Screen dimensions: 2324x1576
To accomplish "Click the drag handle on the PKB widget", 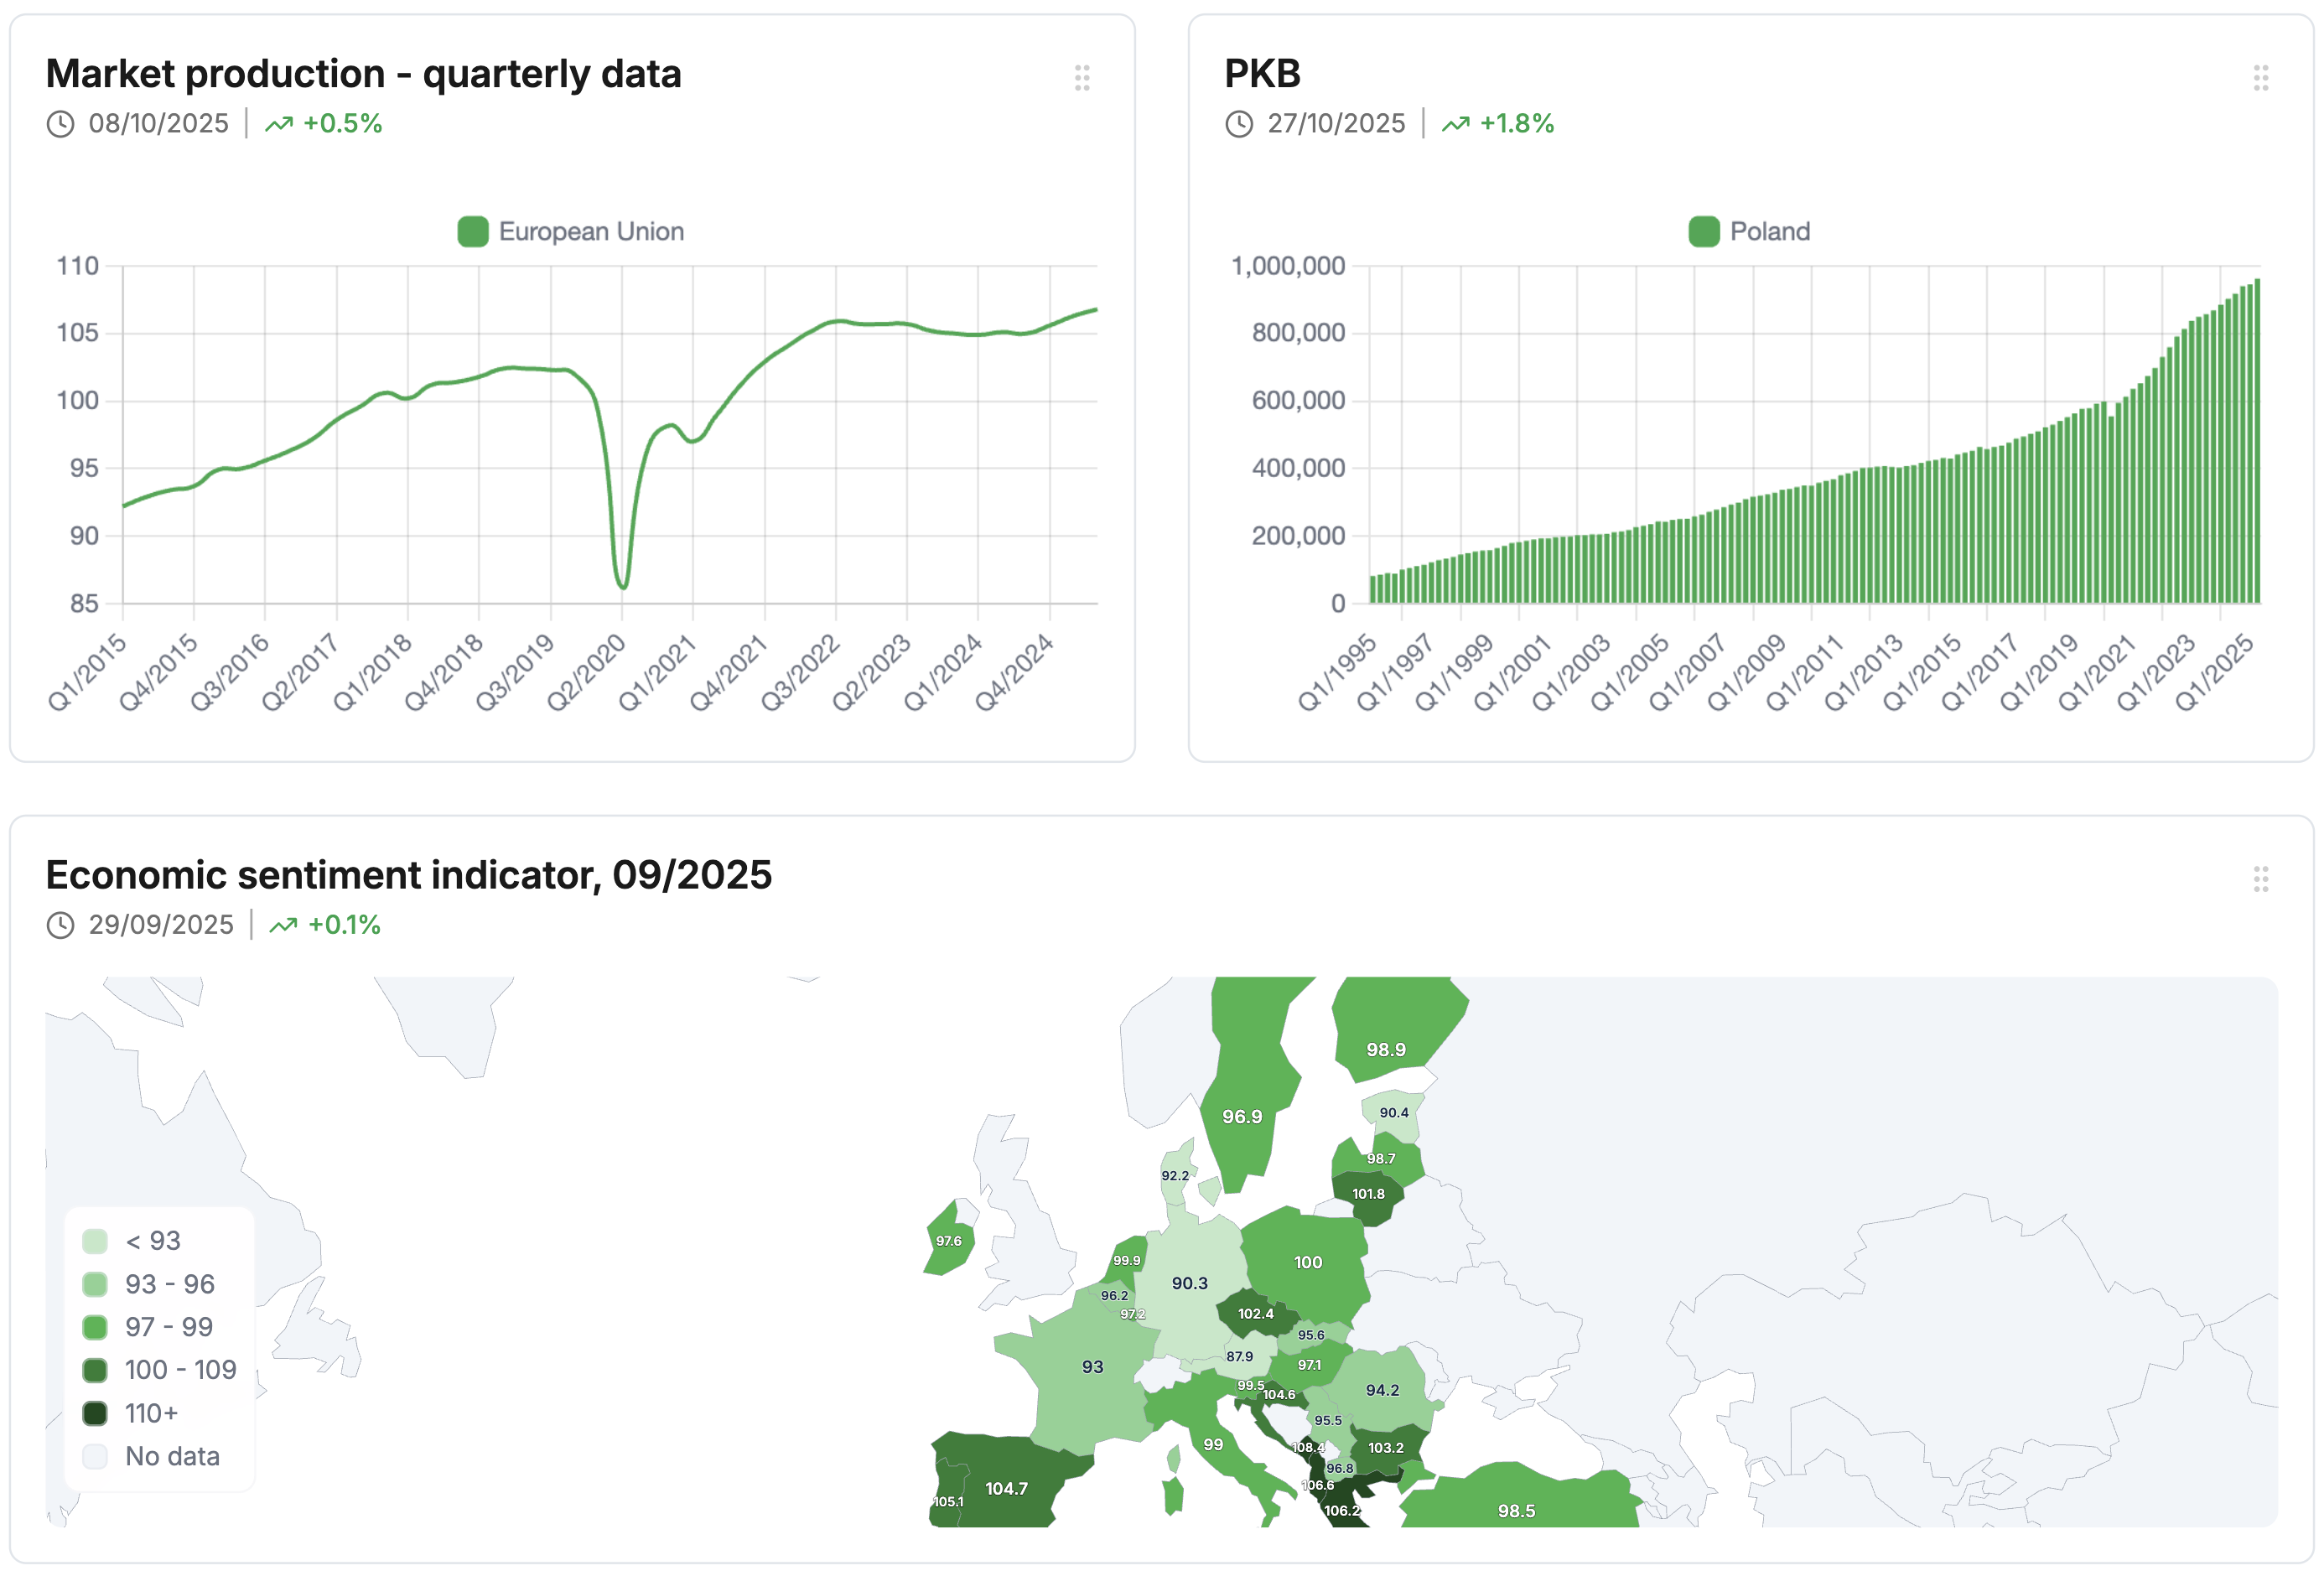I will pos(2262,78).
